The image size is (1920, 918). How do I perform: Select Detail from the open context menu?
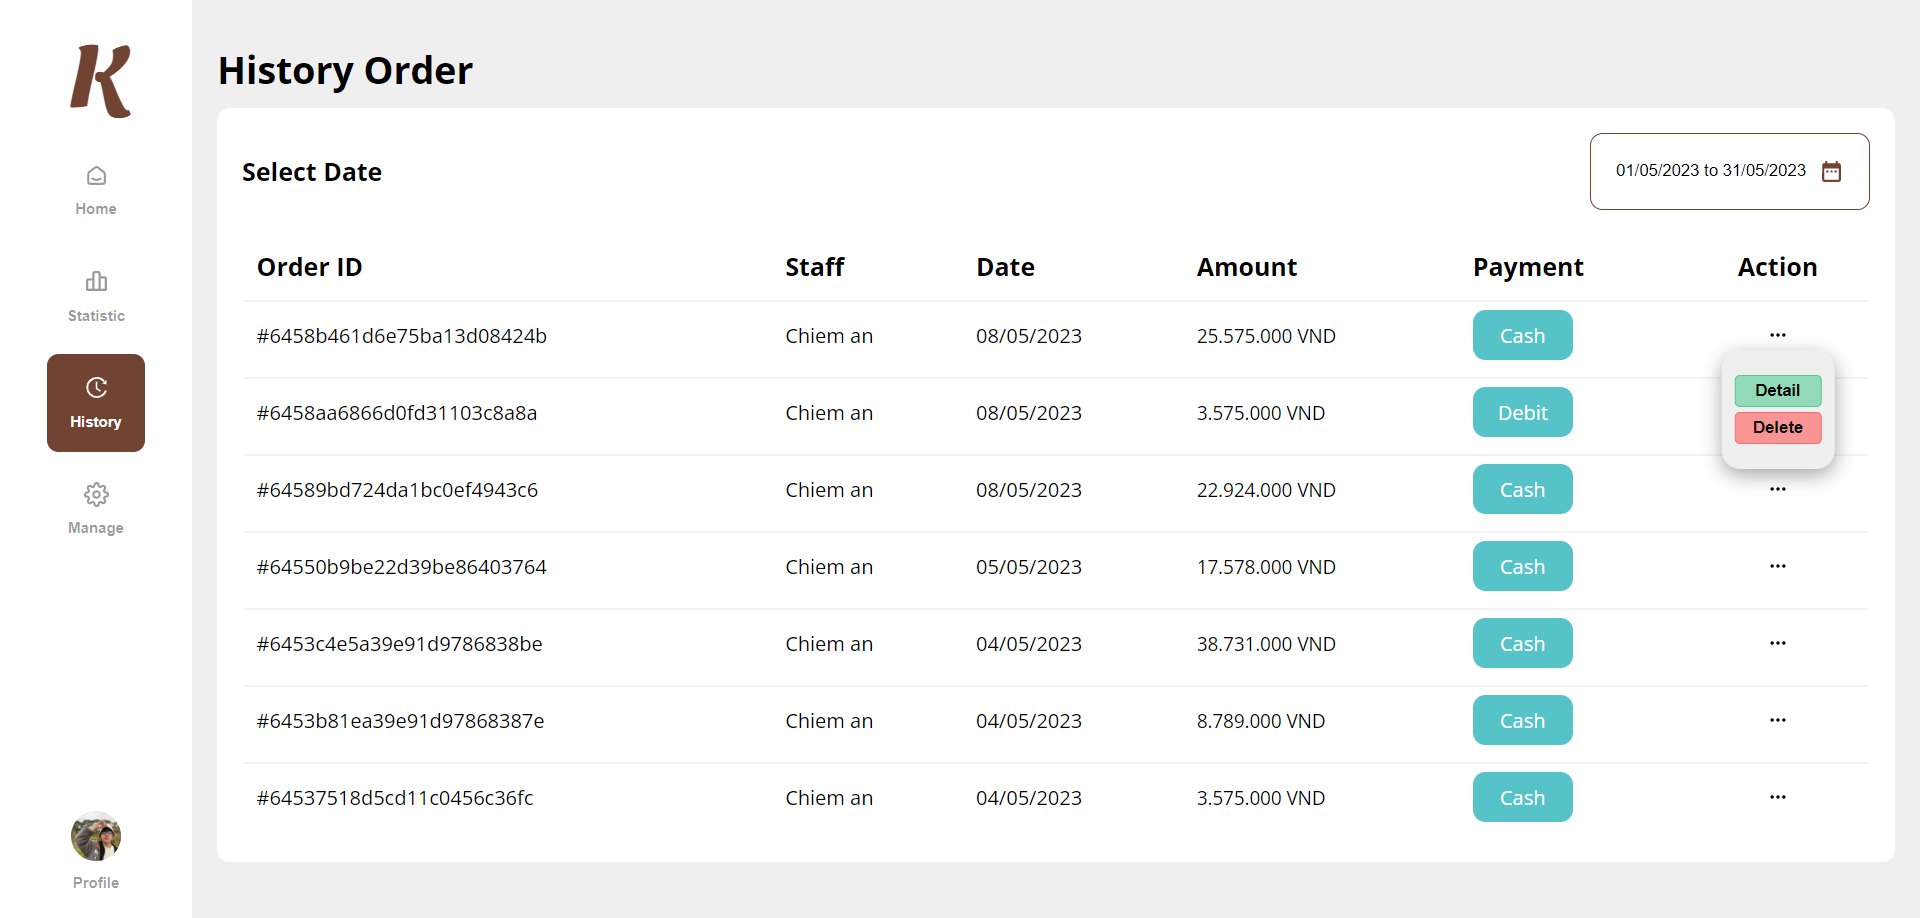coord(1777,390)
